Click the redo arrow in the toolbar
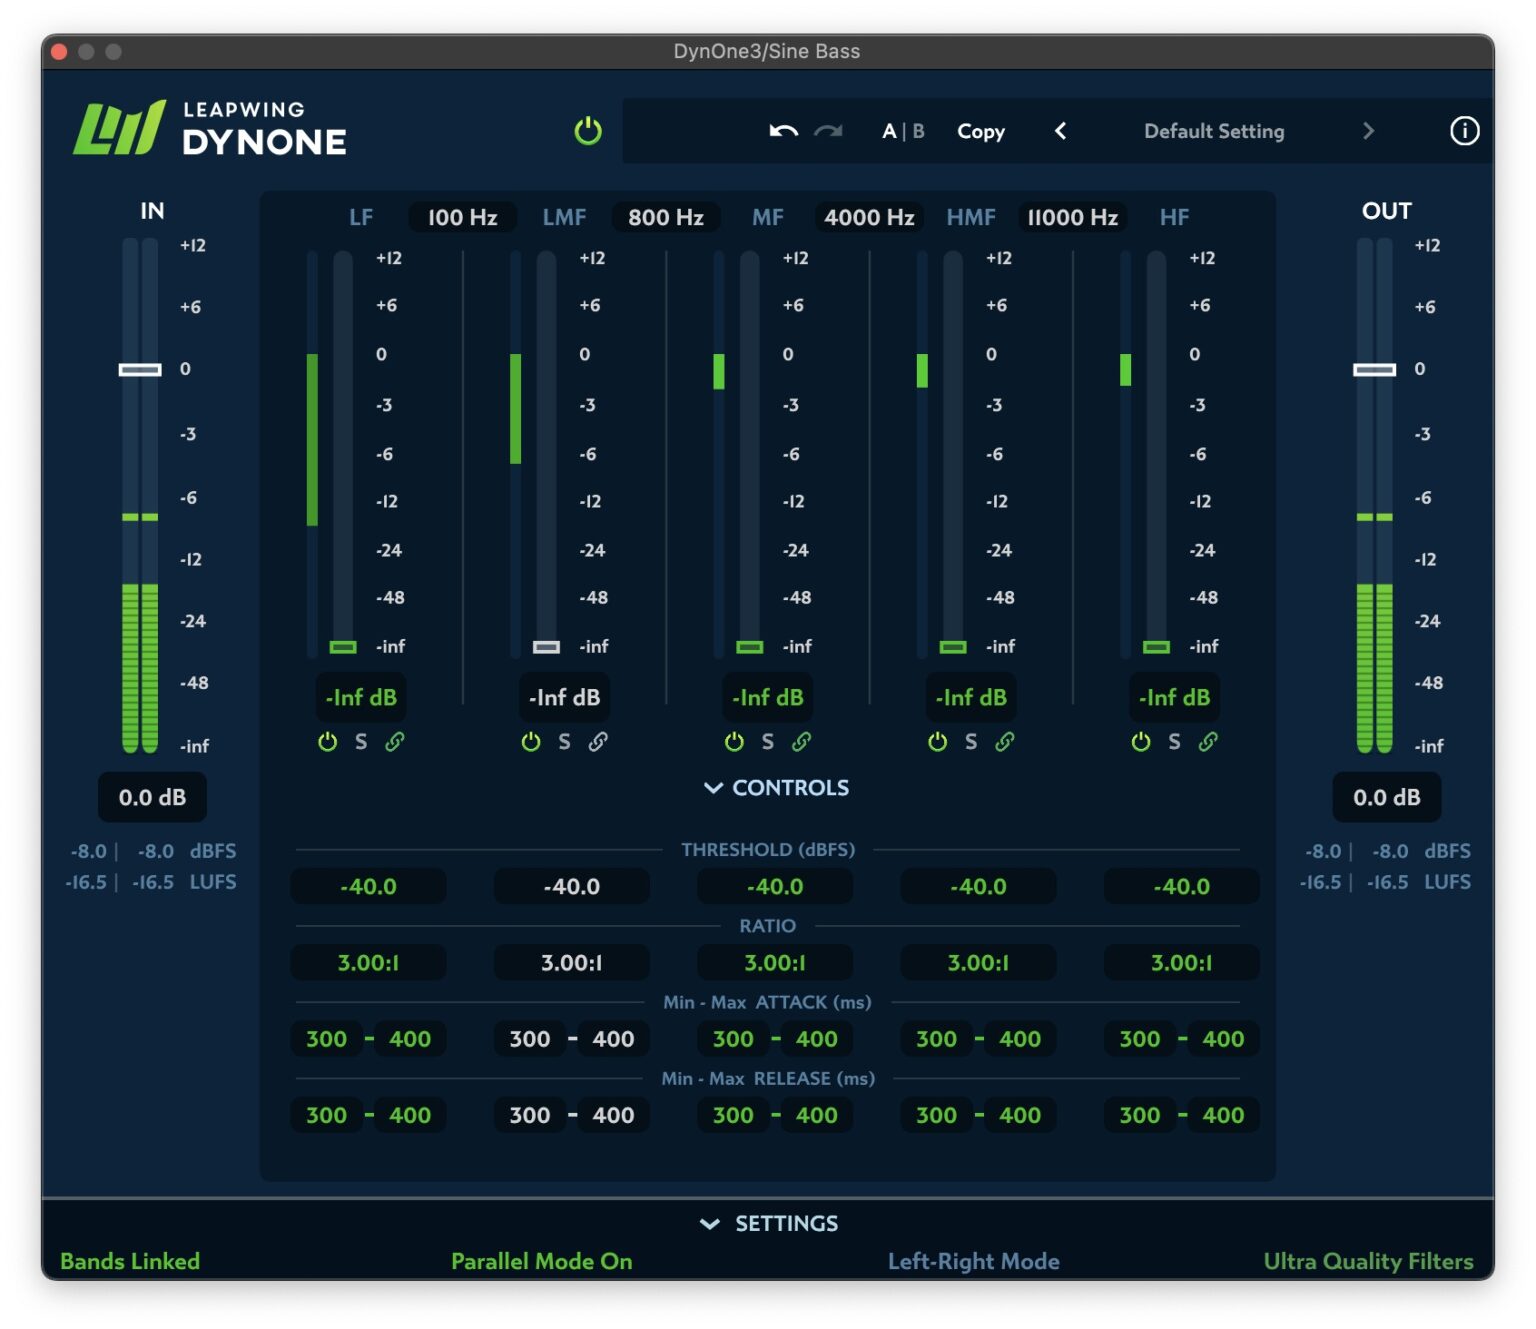The height and width of the screenshot is (1329, 1536). (x=826, y=131)
